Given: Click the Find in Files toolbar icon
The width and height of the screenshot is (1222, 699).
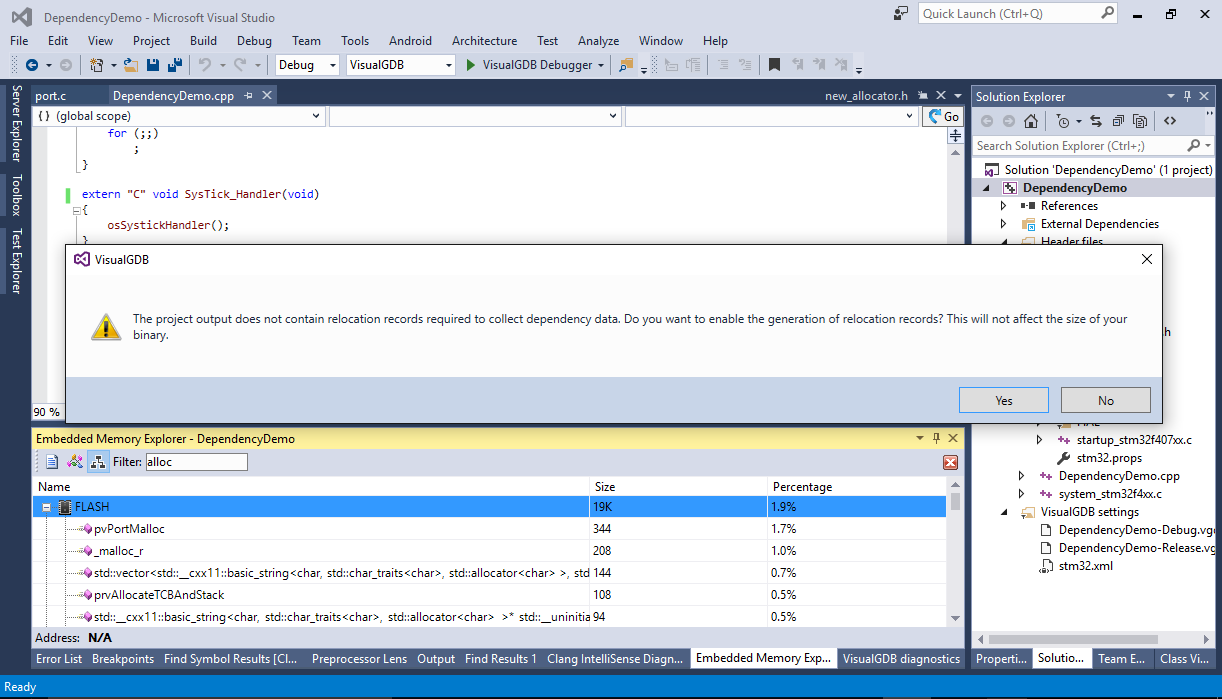Looking at the screenshot, I should coord(626,65).
